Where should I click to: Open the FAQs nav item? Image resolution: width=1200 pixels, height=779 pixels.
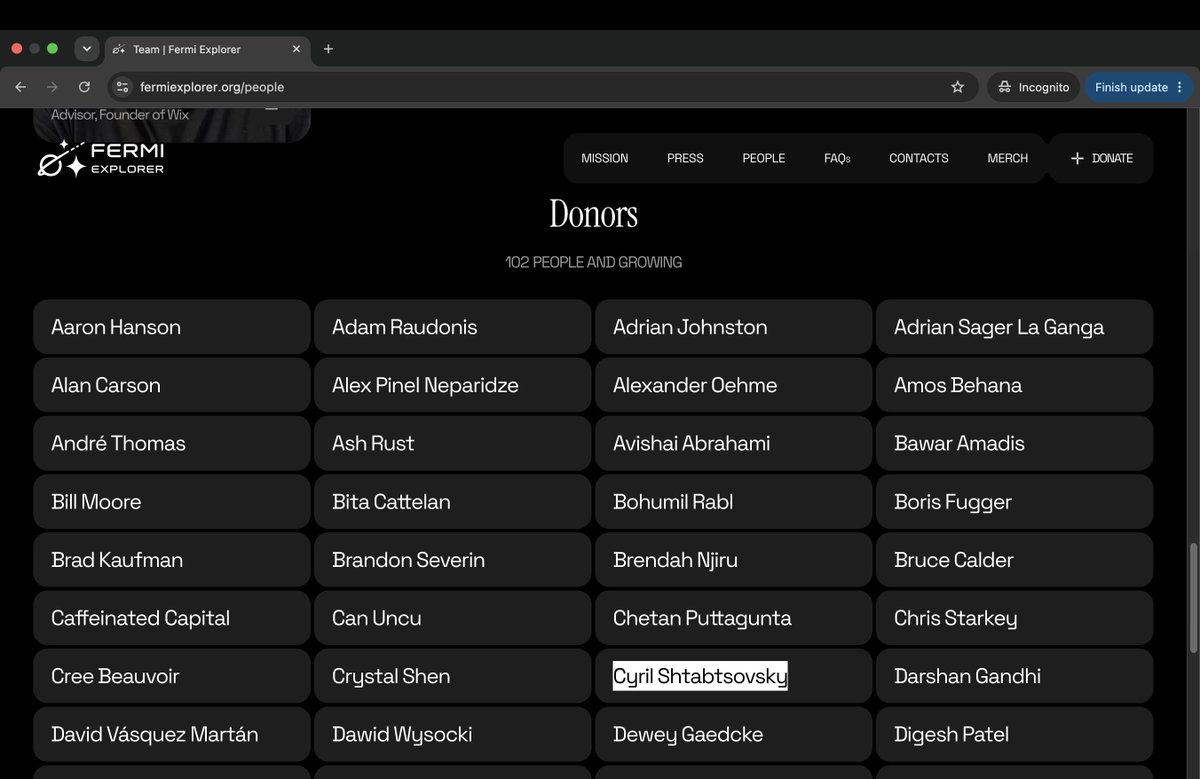837,158
